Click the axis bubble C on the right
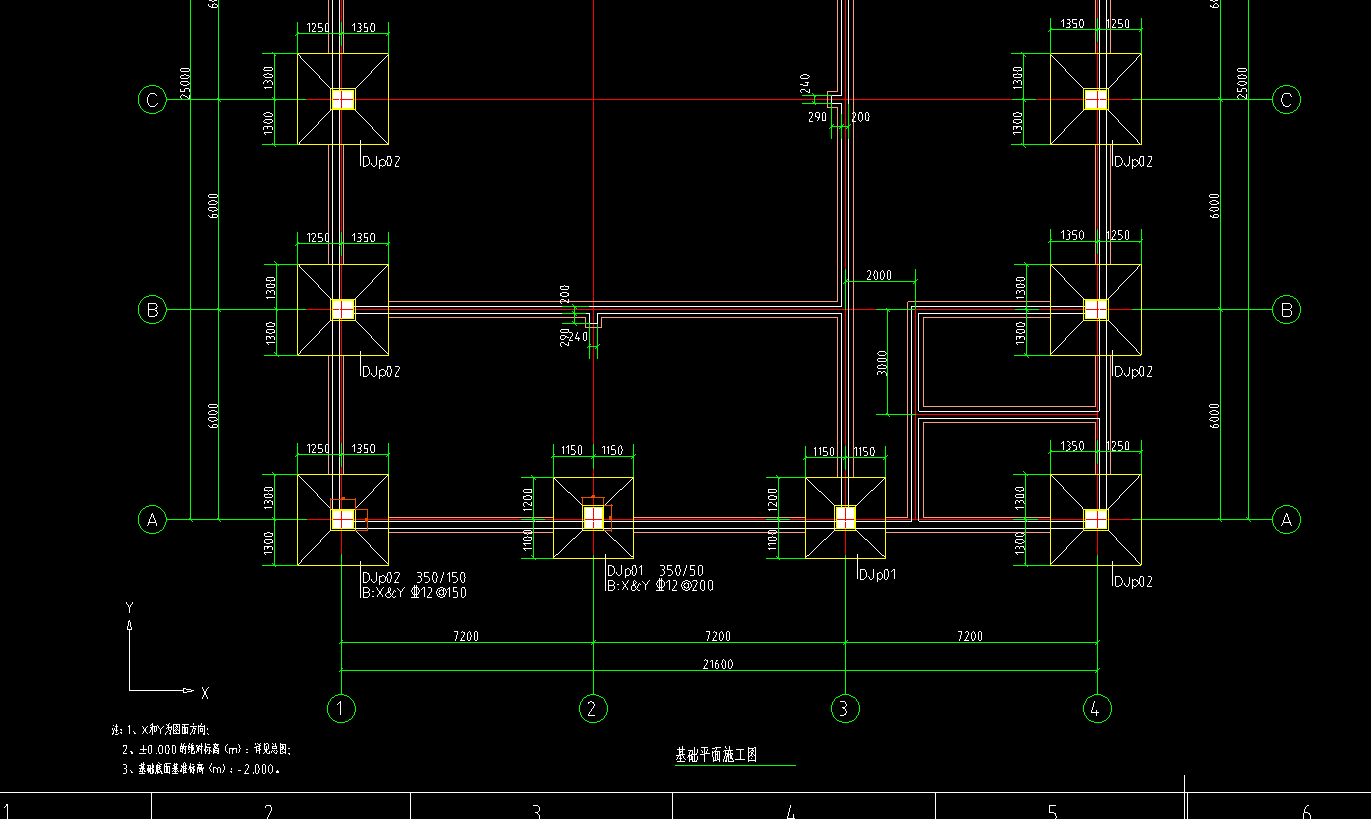Viewport: 1371px width, 819px height. pos(1286,100)
